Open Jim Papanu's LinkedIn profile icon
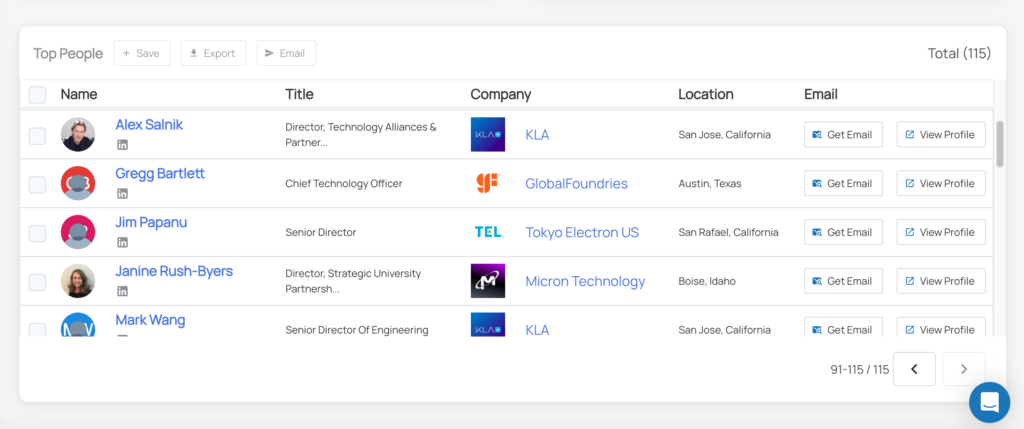Image resolution: width=1024 pixels, height=429 pixels. (x=123, y=242)
